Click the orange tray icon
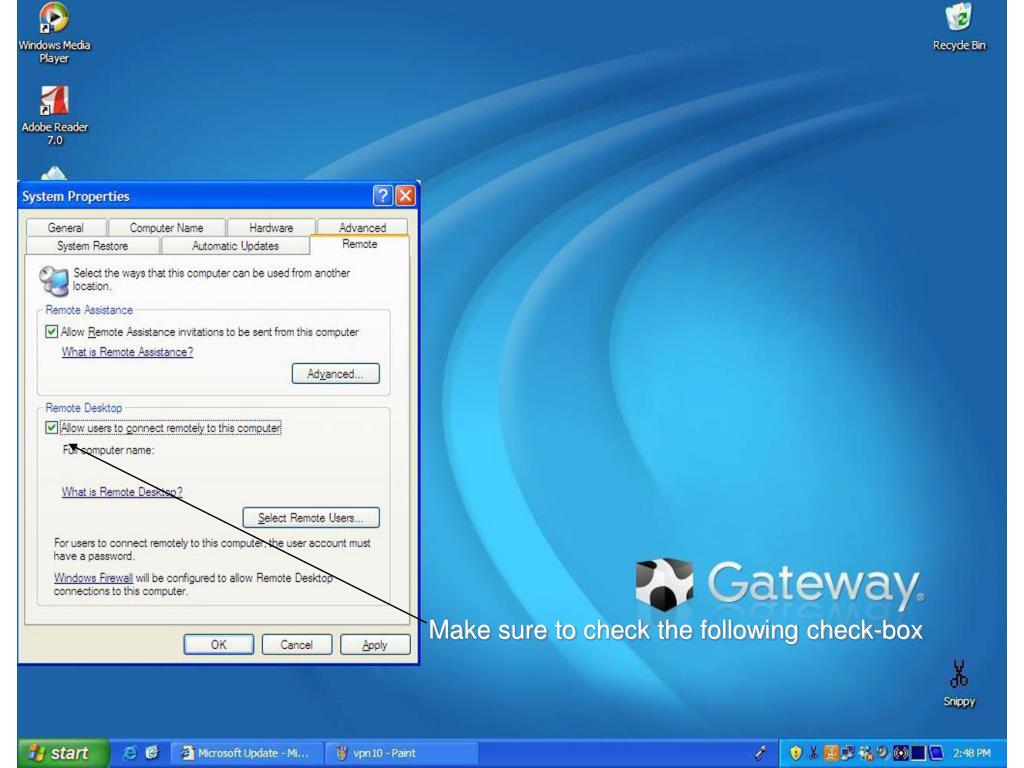Image resolution: width=1024 pixels, height=768 pixels. click(x=831, y=753)
